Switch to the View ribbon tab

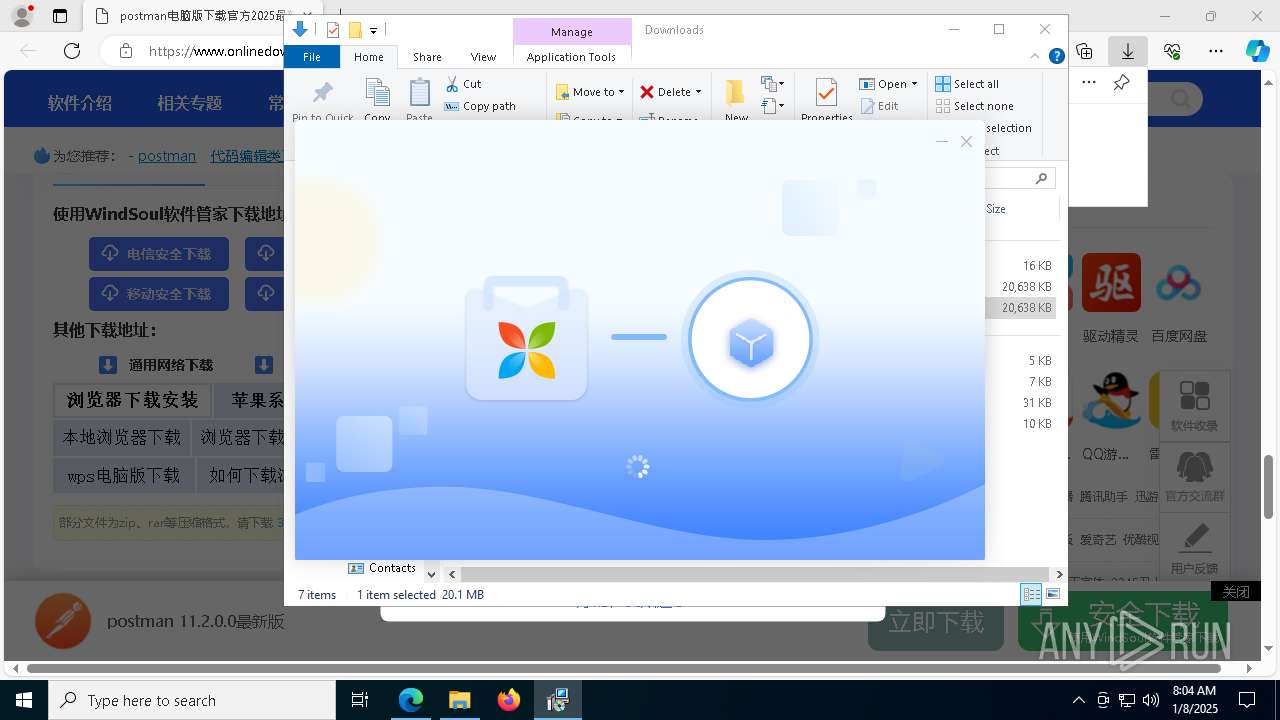[x=483, y=57]
